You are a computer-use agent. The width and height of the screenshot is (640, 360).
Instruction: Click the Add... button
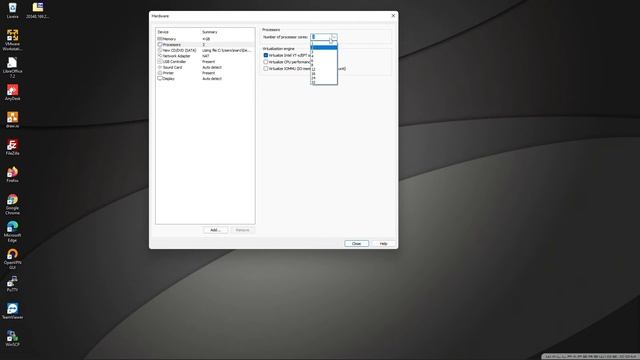[215, 230]
